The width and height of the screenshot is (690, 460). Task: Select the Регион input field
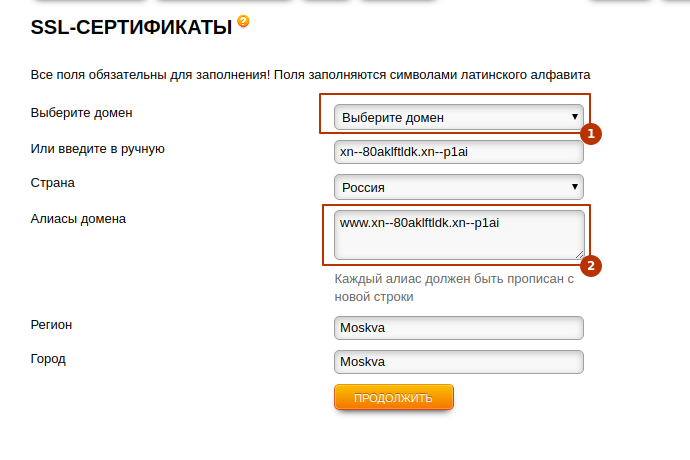pos(458,328)
